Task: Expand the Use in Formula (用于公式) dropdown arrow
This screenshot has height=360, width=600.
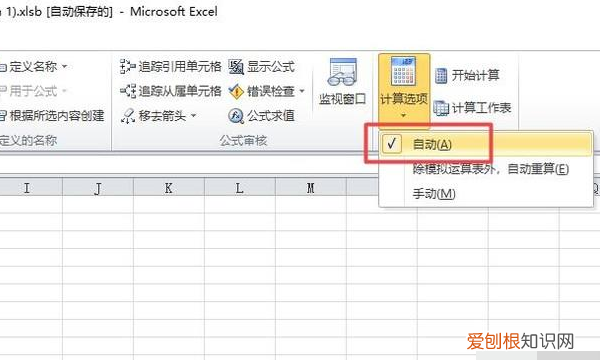Action: pyautogui.click(x=64, y=91)
